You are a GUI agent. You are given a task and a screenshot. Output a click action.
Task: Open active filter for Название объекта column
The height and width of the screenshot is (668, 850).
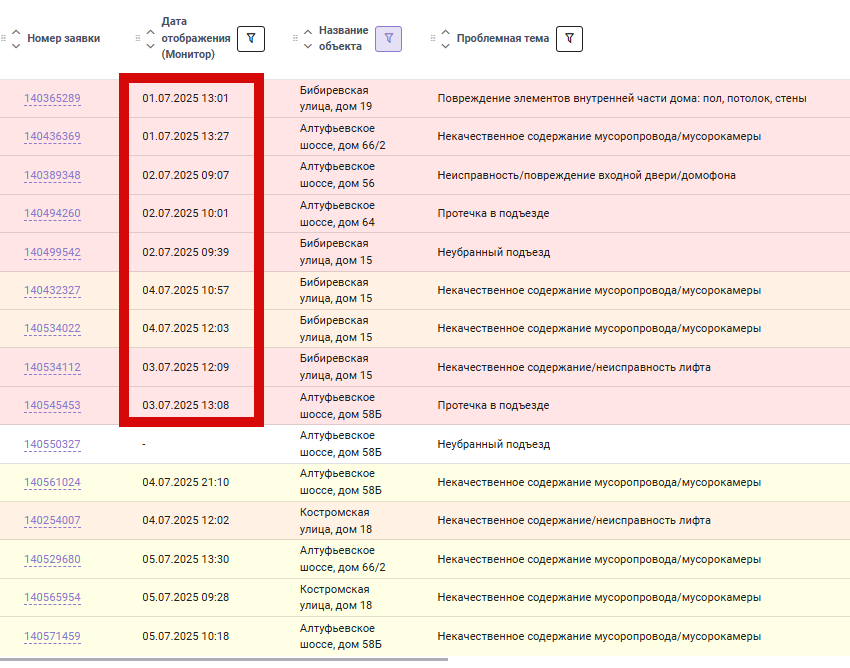click(x=389, y=39)
